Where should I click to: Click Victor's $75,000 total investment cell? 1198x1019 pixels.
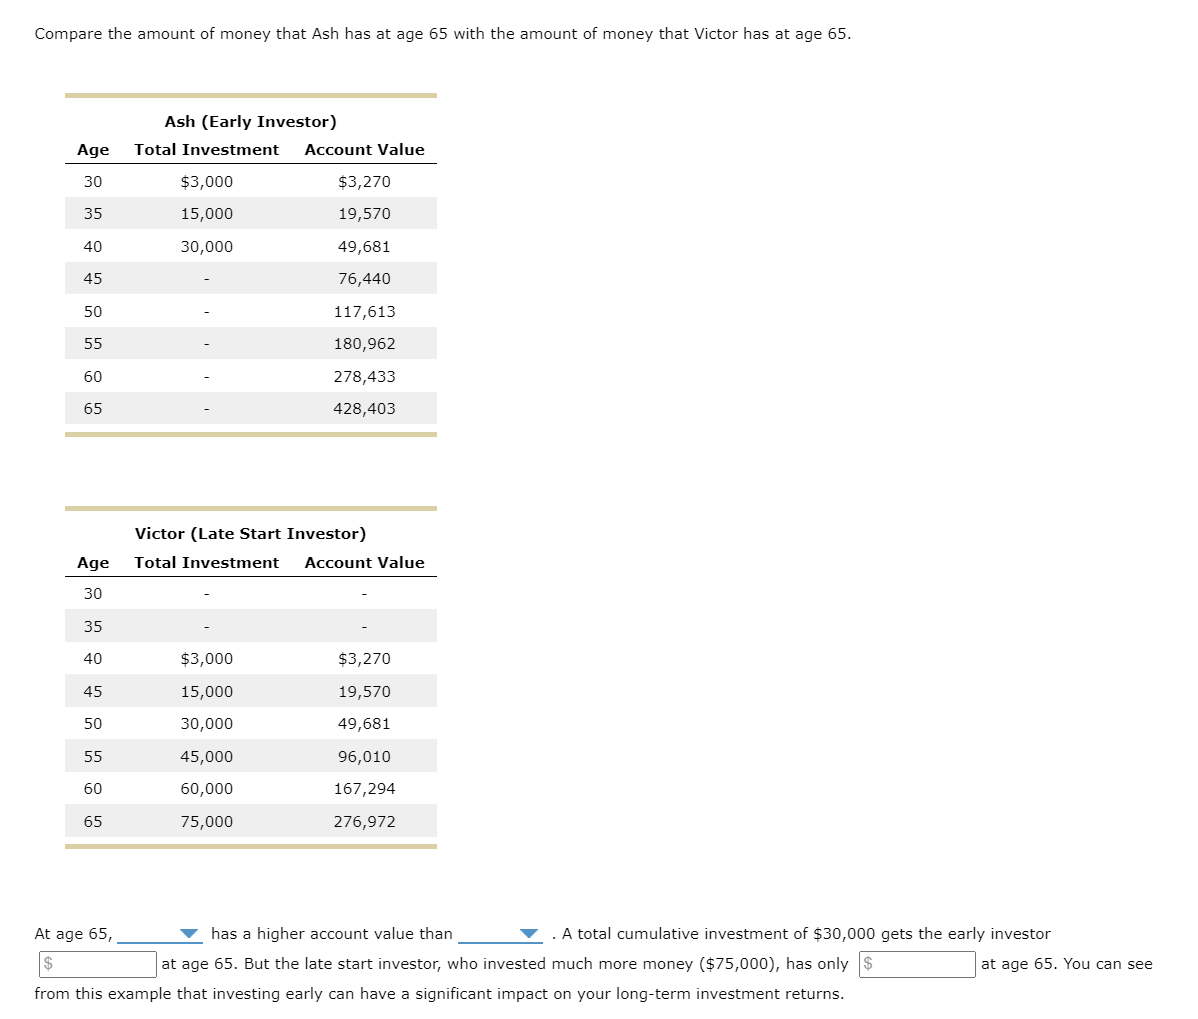pyautogui.click(x=206, y=821)
